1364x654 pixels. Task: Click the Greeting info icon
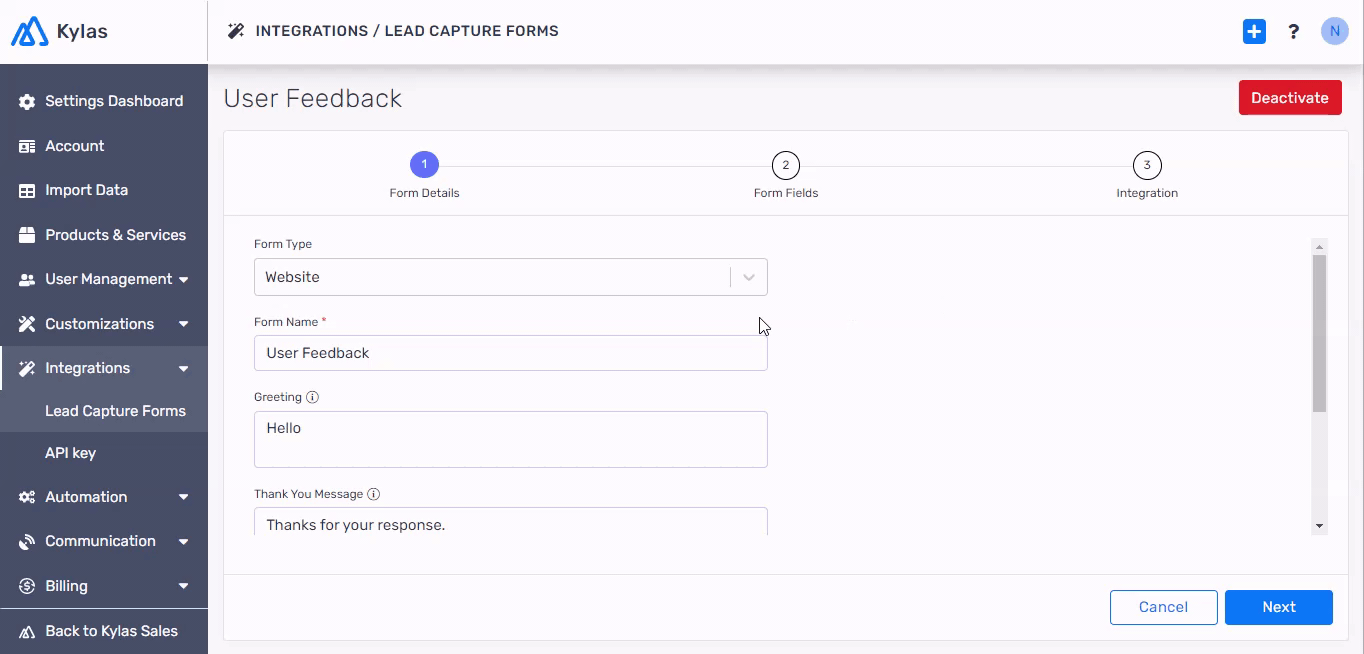312,397
